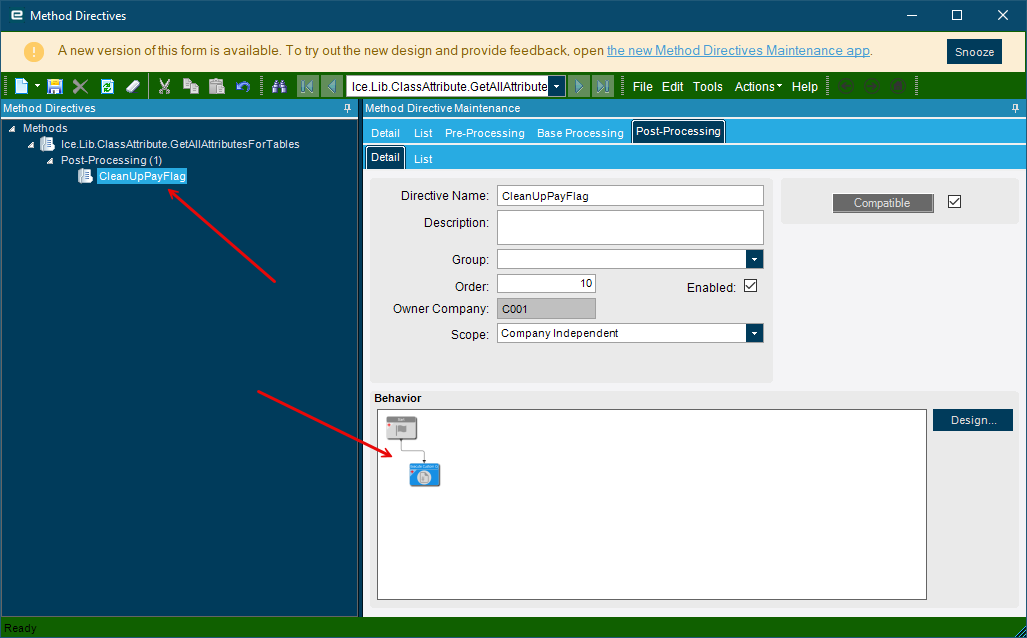Screen dimensions: 1027x638
Task: Open the method navigation combo dropdown arrow
Action: click(557, 86)
